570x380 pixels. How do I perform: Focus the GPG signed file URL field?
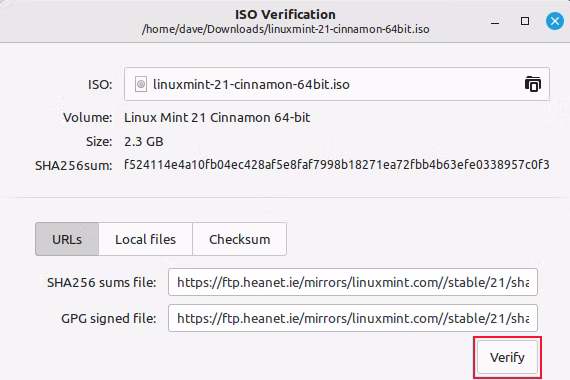[353, 318]
